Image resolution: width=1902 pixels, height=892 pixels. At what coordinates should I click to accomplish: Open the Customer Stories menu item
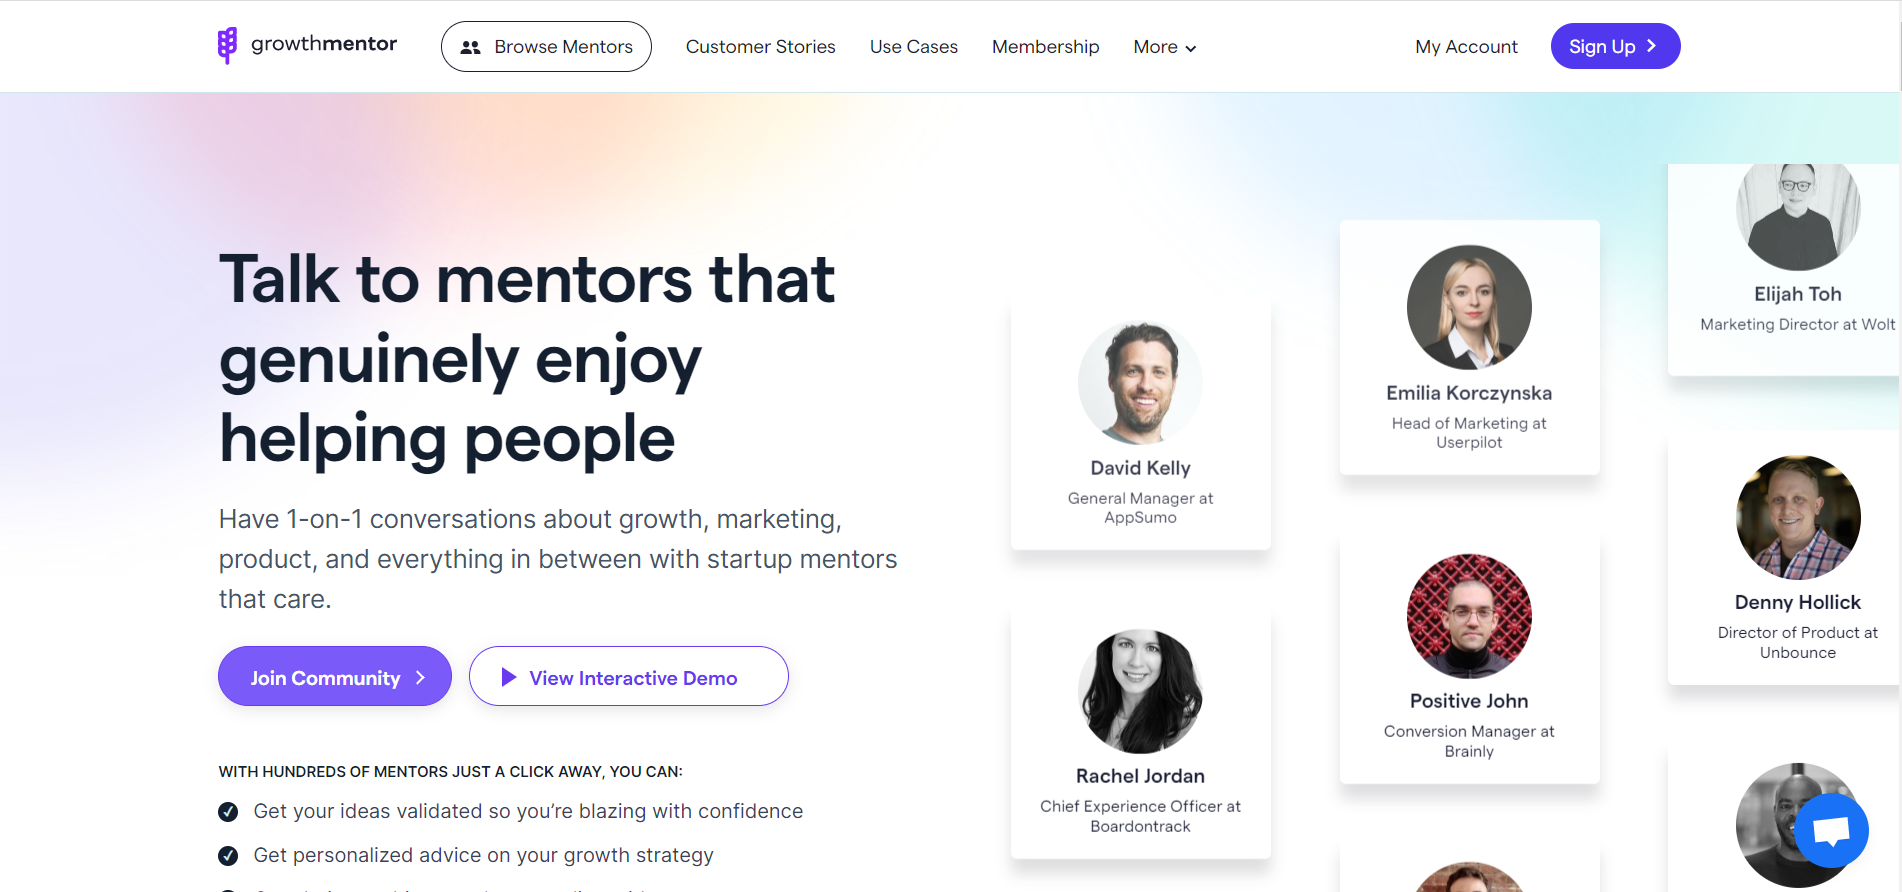click(760, 46)
